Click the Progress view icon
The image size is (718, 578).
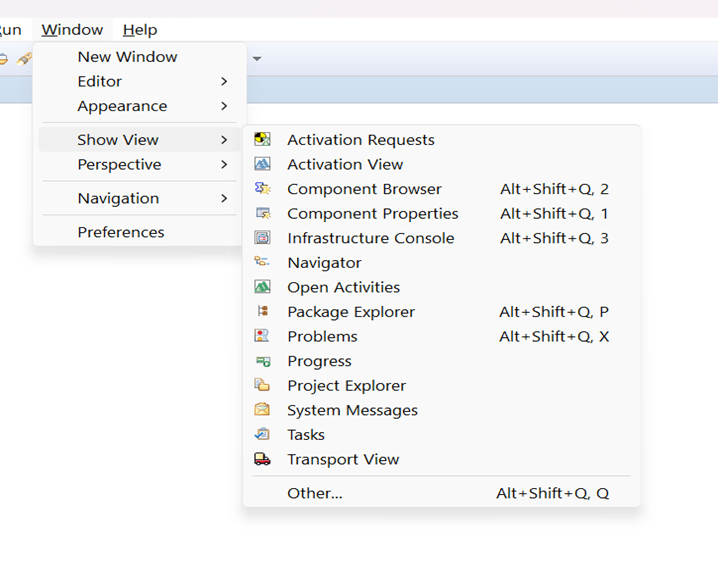coord(263,361)
